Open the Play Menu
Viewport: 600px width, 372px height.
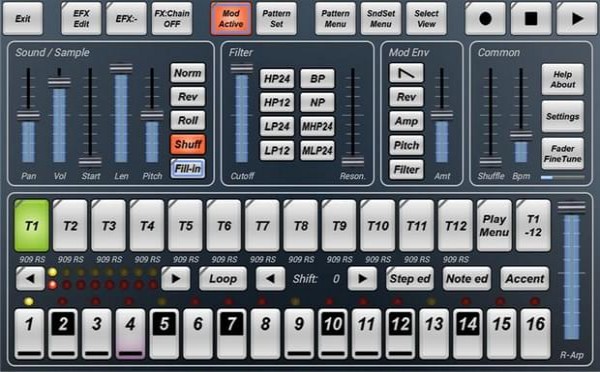click(494, 225)
